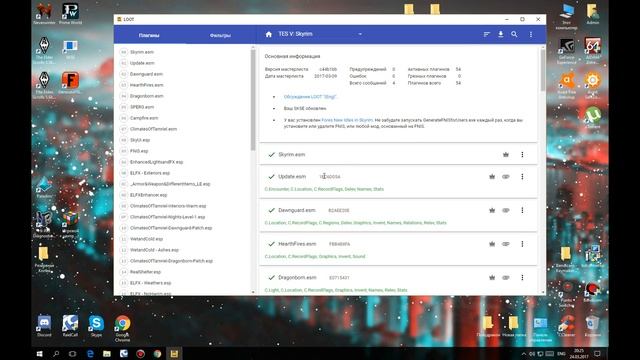The height and width of the screenshot is (360, 640).
Task: Select FNIS.esp in the plugin sidebar
Action: pos(139,151)
